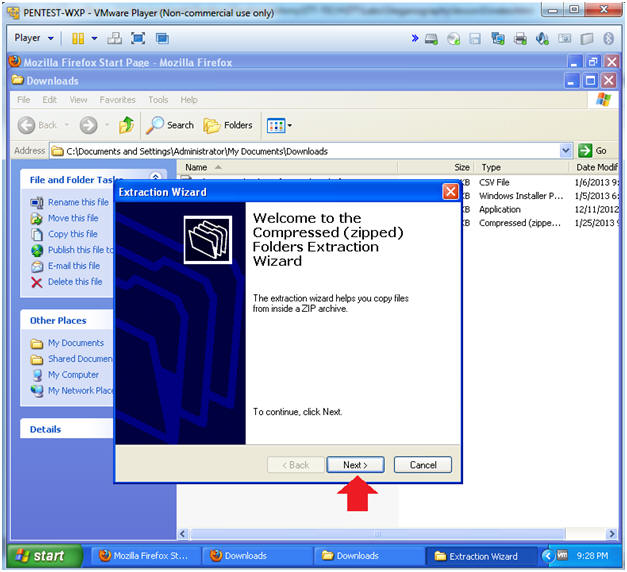
Task: Click the CSV File type entry
Action: (494, 182)
